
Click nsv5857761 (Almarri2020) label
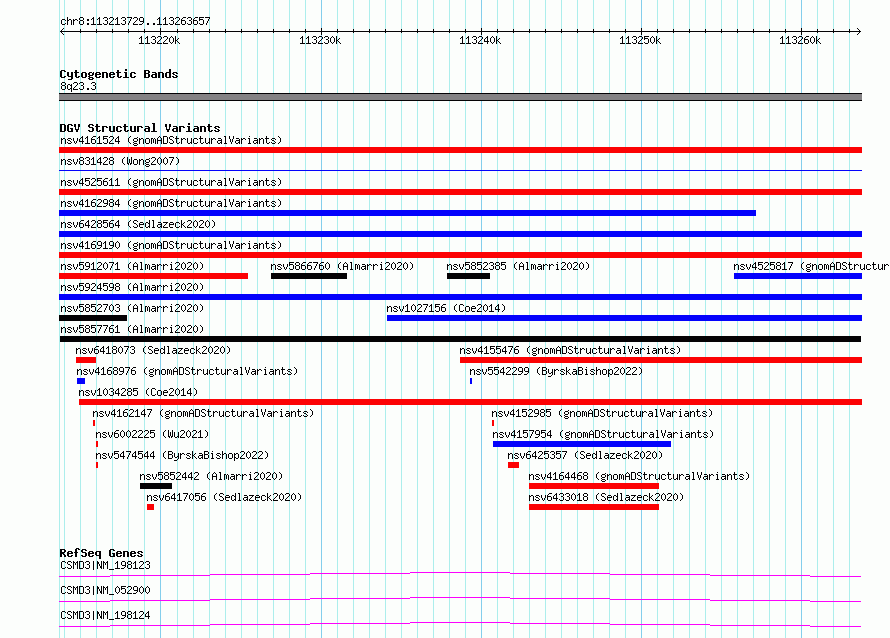coord(132,329)
